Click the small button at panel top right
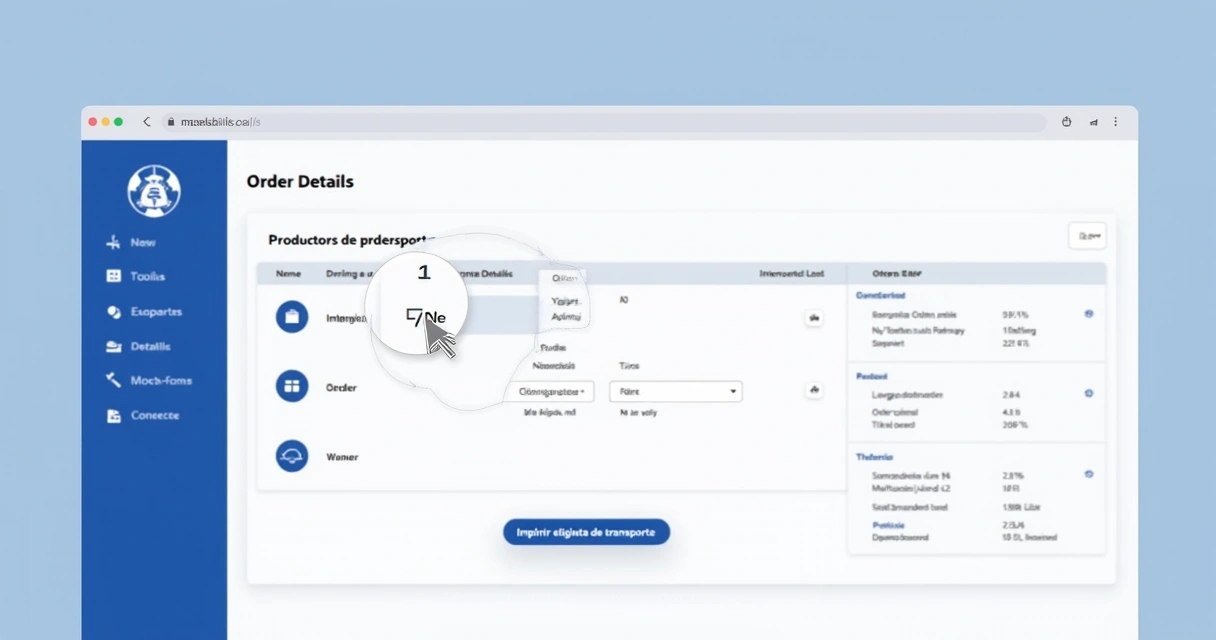Viewport: 1216px width, 640px height. 1087,236
